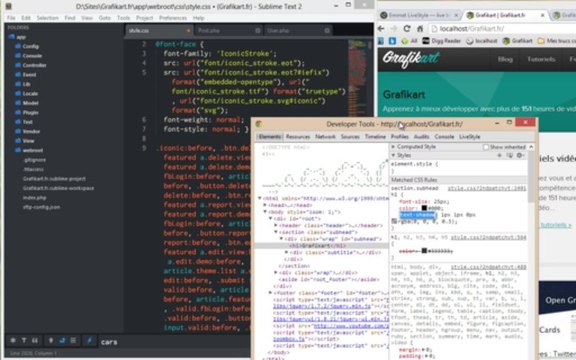This screenshot has width=576, height=360.
Task: Expand the Computed Style section
Action: pos(393,147)
